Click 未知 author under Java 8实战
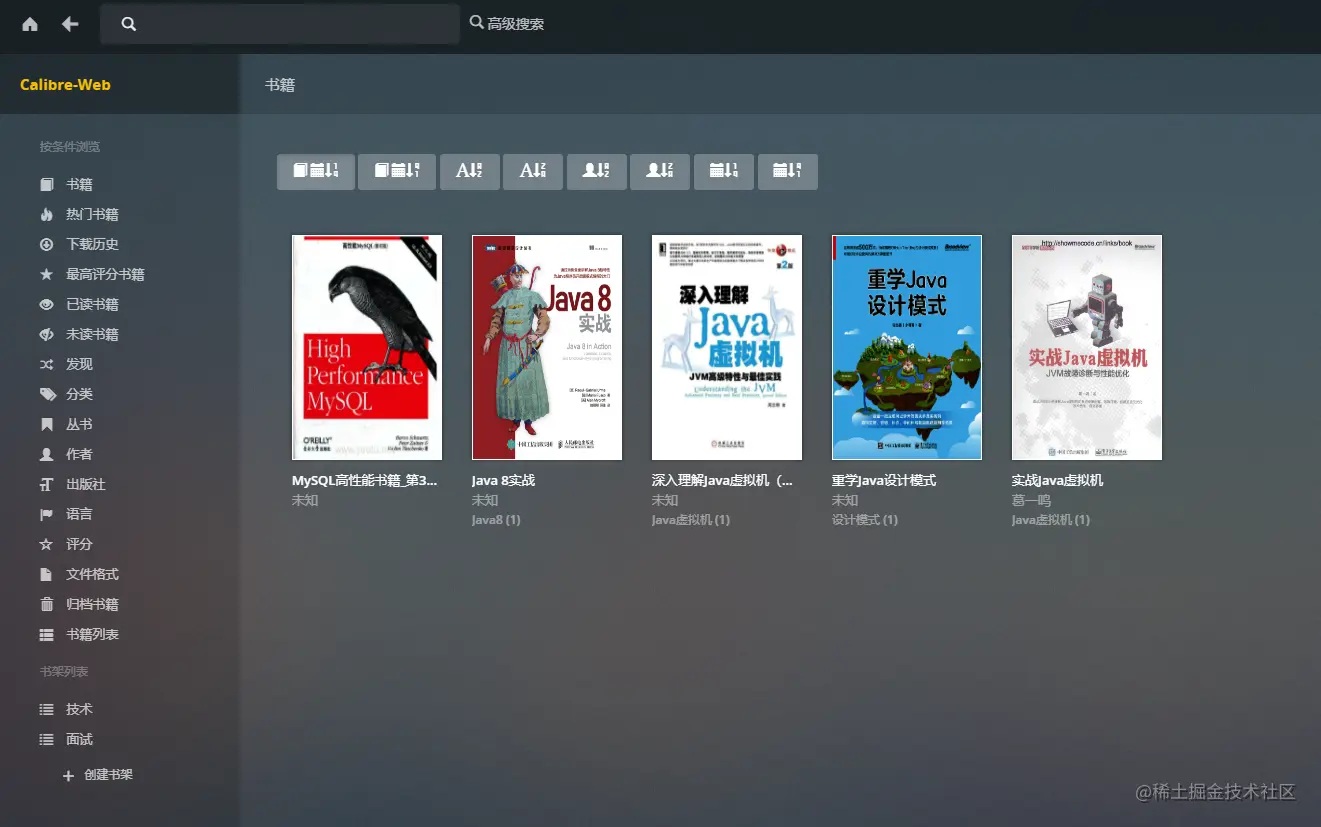Image resolution: width=1321 pixels, height=827 pixels. pos(485,500)
